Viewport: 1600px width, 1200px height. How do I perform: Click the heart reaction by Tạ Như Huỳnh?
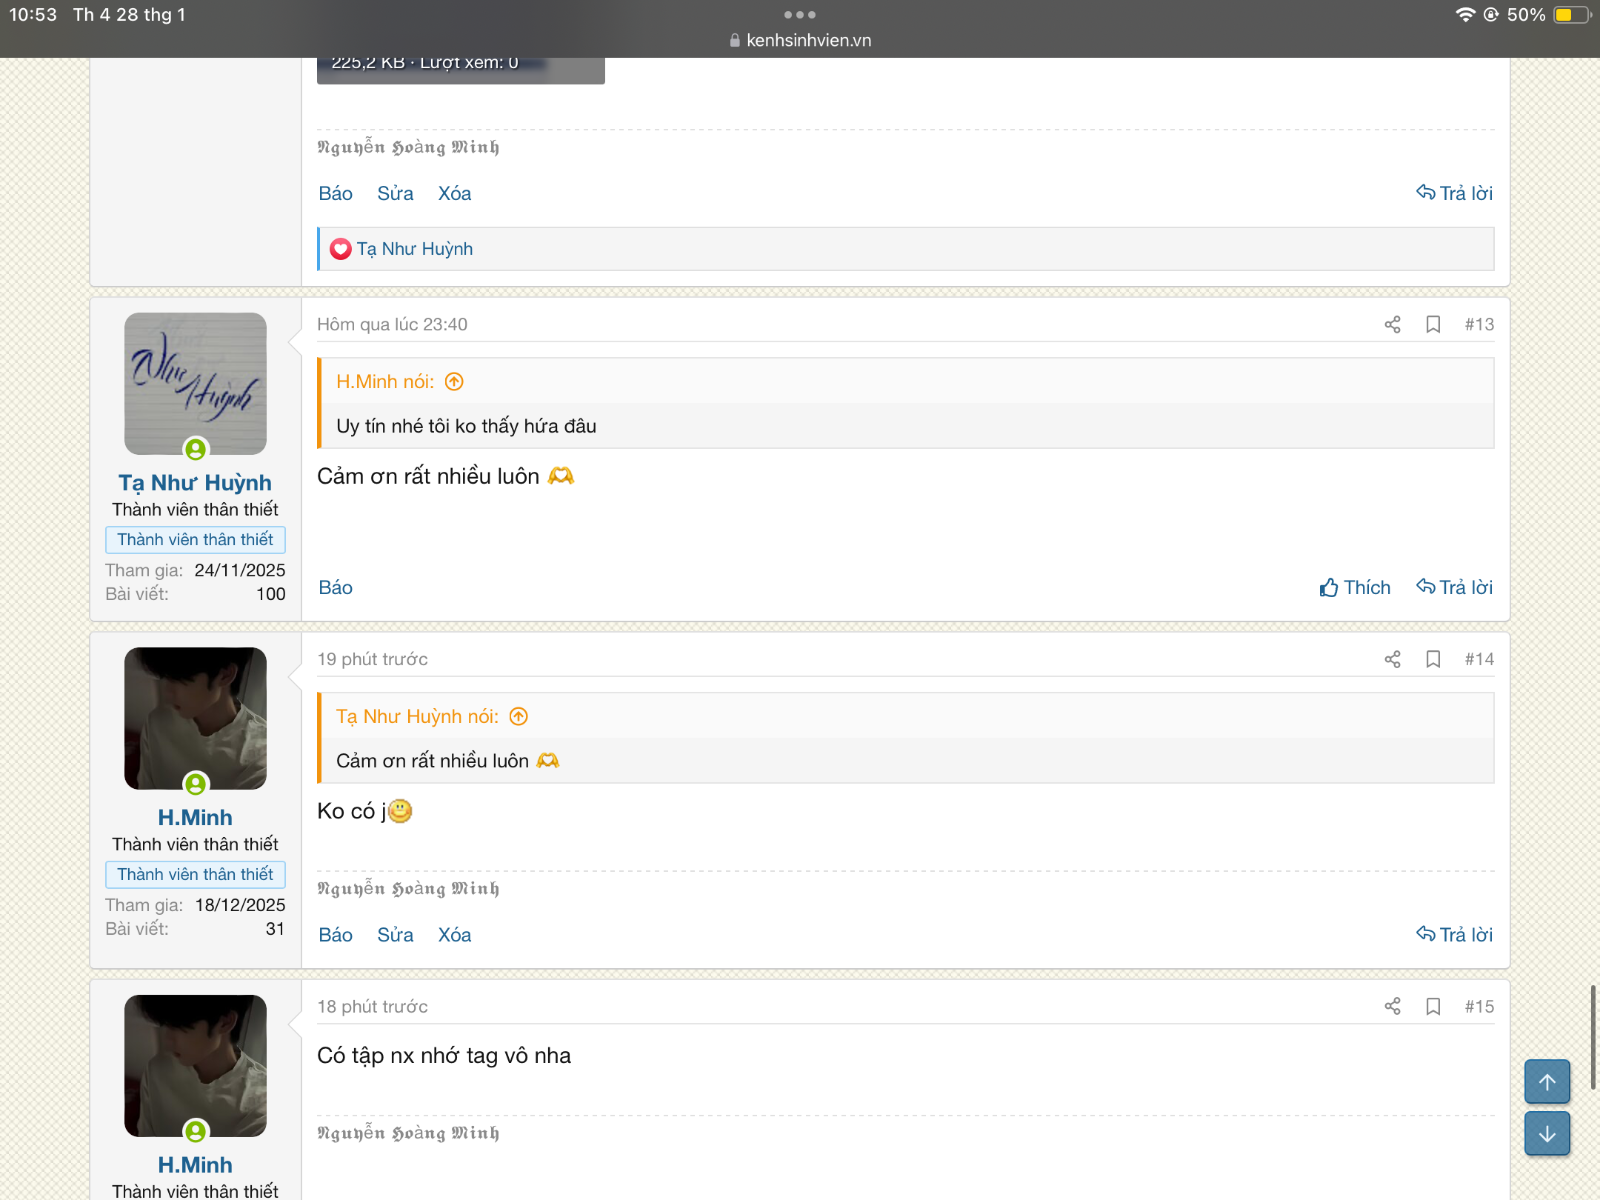[x=341, y=249]
